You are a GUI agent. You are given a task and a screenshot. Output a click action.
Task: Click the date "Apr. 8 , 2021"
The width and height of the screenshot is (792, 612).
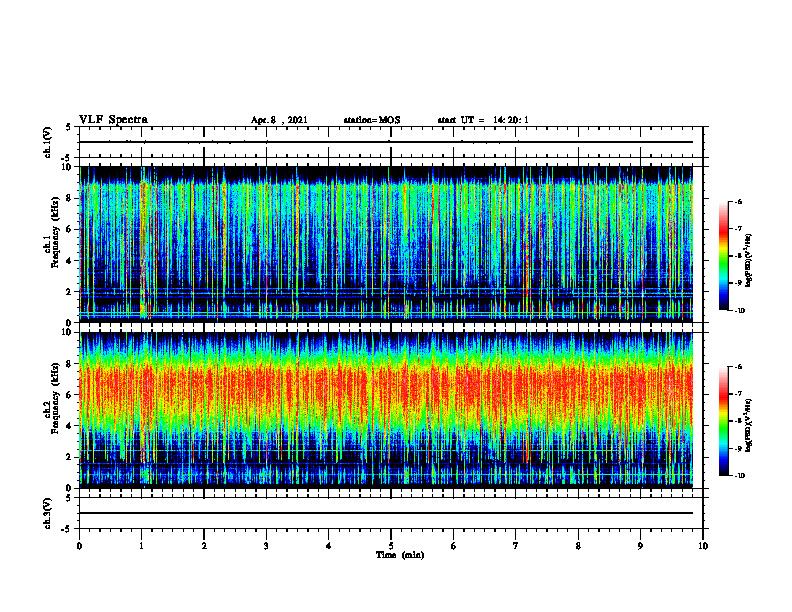tap(279, 120)
